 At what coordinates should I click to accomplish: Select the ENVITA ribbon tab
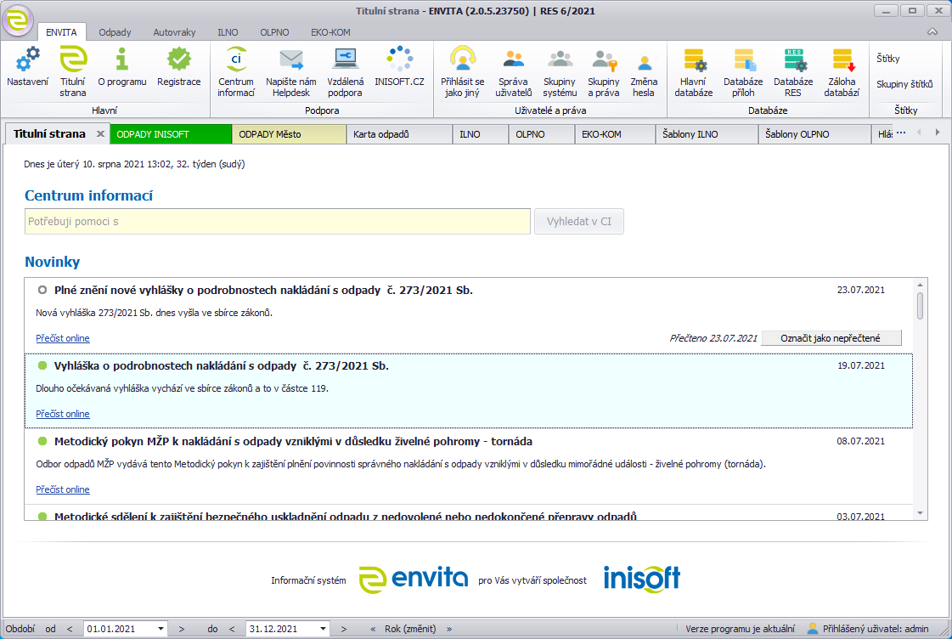point(61,32)
